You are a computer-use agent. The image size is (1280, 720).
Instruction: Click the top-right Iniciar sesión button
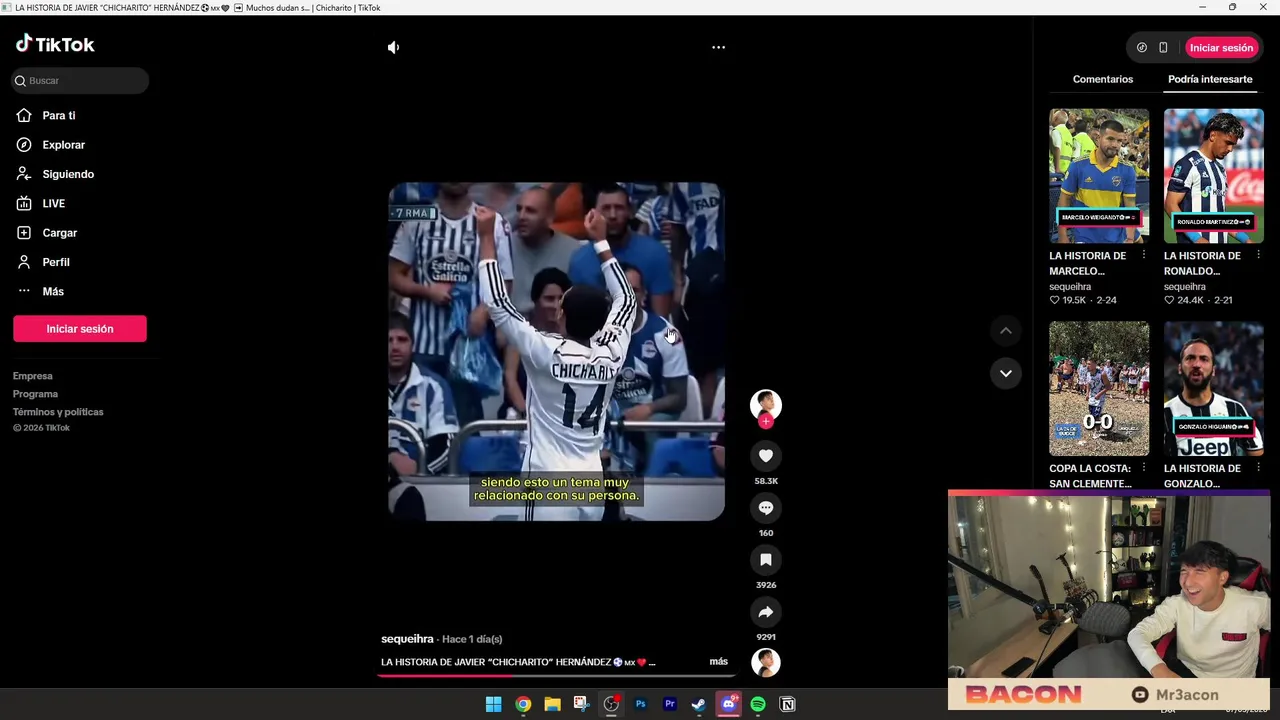click(x=1221, y=47)
